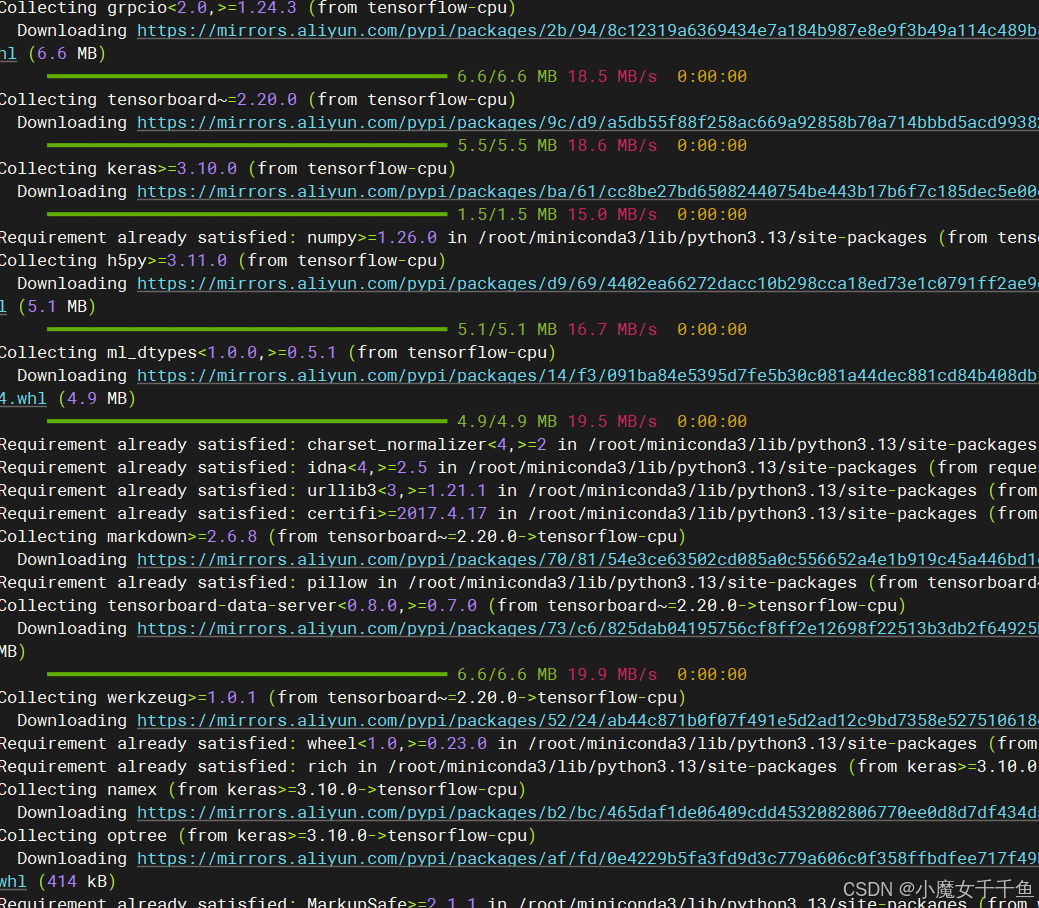This screenshot has height=908, width=1039.
Task: Open the keras package download URL
Action: tap(588, 192)
